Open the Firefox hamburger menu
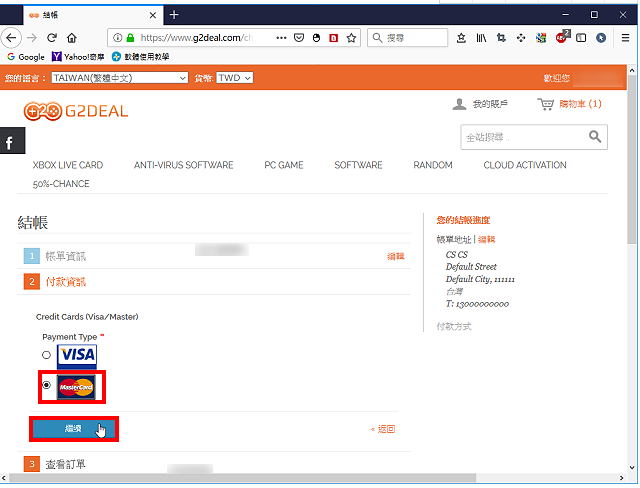This screenshot has width=640, height=488. tap(625, 38)
